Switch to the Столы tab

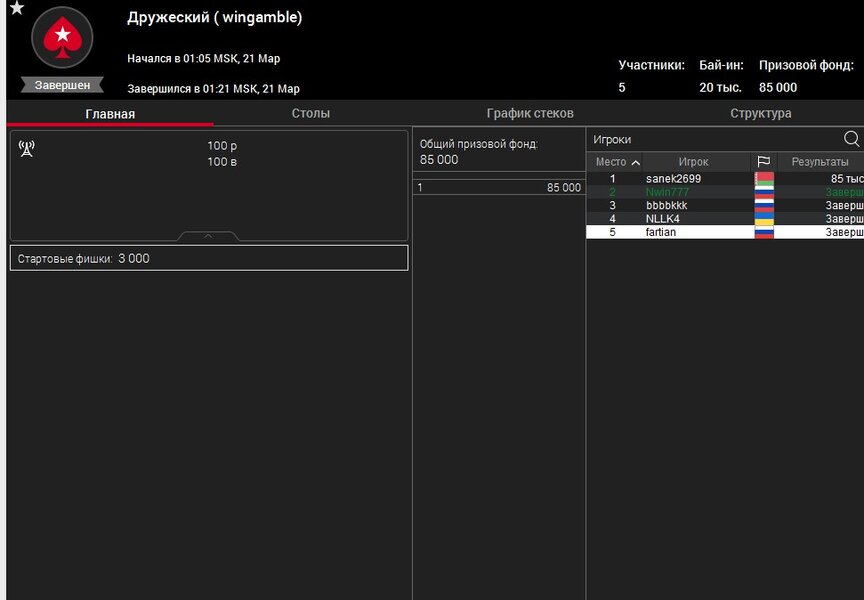[x=310, y=114]
